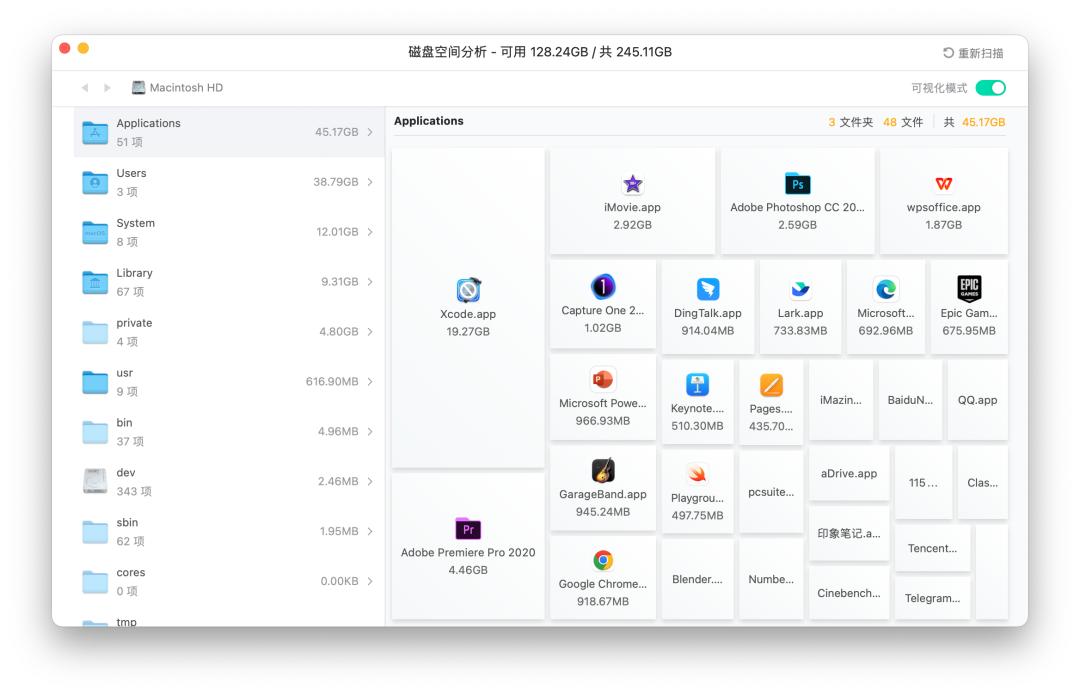The width and height of the screenshot is (1080, 695).
Task: Click the Google Chrome icon
Action: (x=603, y=561)
